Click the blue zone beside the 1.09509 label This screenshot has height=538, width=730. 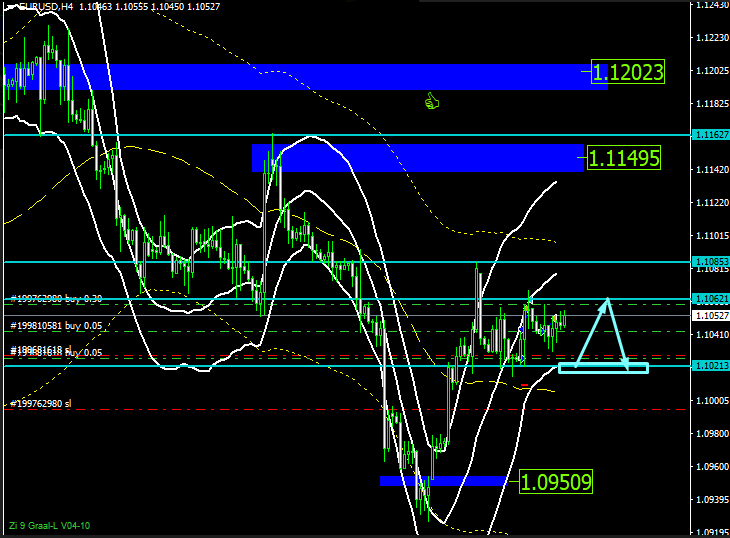click(x=444, y=481)
